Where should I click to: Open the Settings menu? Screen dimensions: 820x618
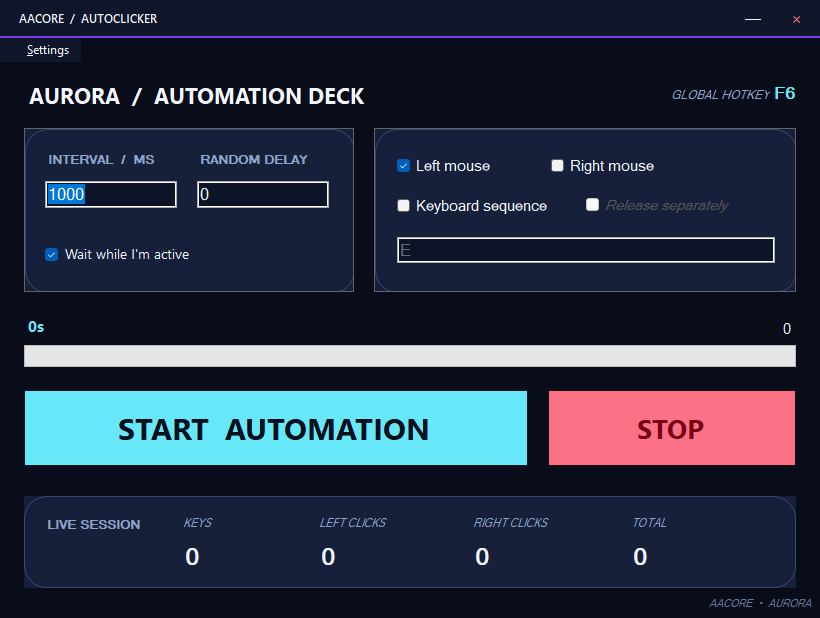(48, 50)
